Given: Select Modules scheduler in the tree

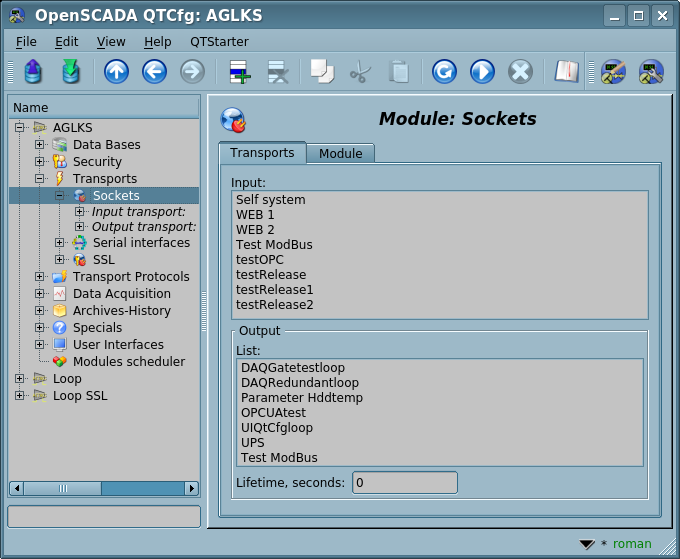Looking at the screenshot, I should tap(128, 362).
